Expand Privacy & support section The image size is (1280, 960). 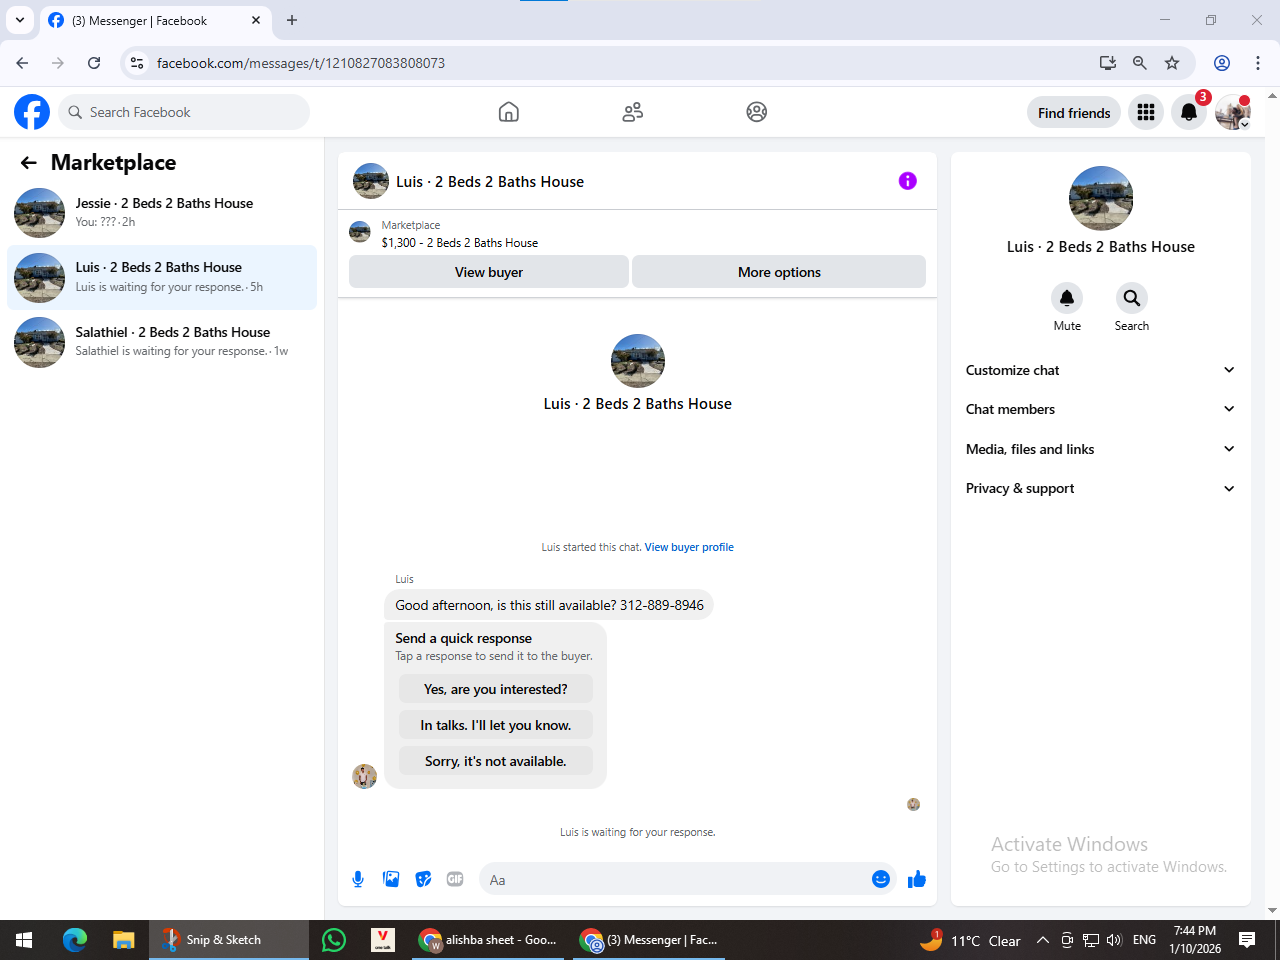pyautogui.click(x=1100, y=488)
